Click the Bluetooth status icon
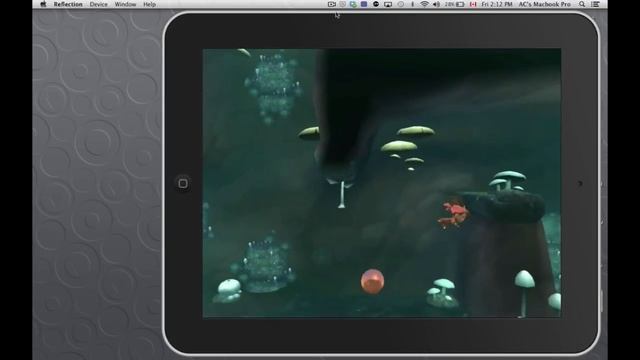The height and width of the screenshot is (360, 640). pos(412,4)
